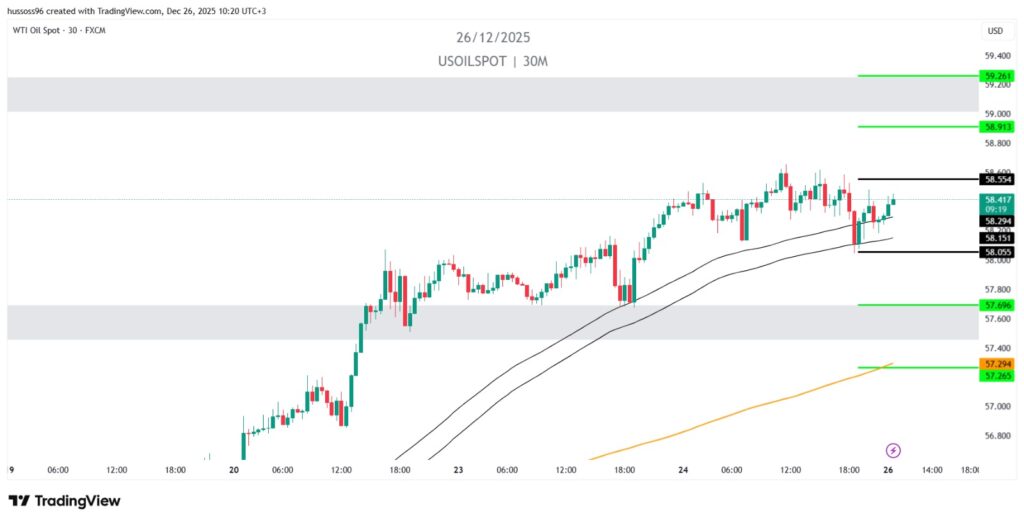Click the date 23 on time axis
The image size is (1024, 522).
(457, 469)
